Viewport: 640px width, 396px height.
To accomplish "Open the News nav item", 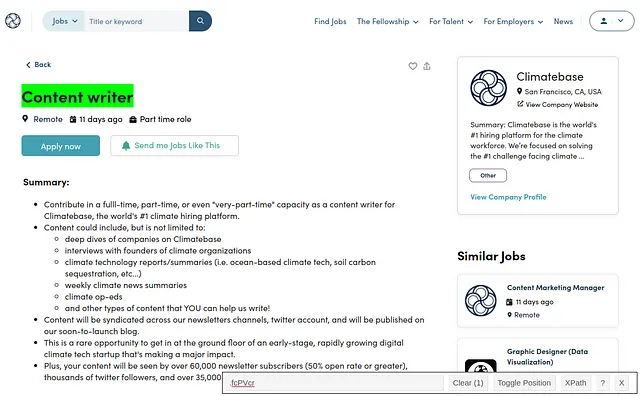I will click(x=563, y=22).
